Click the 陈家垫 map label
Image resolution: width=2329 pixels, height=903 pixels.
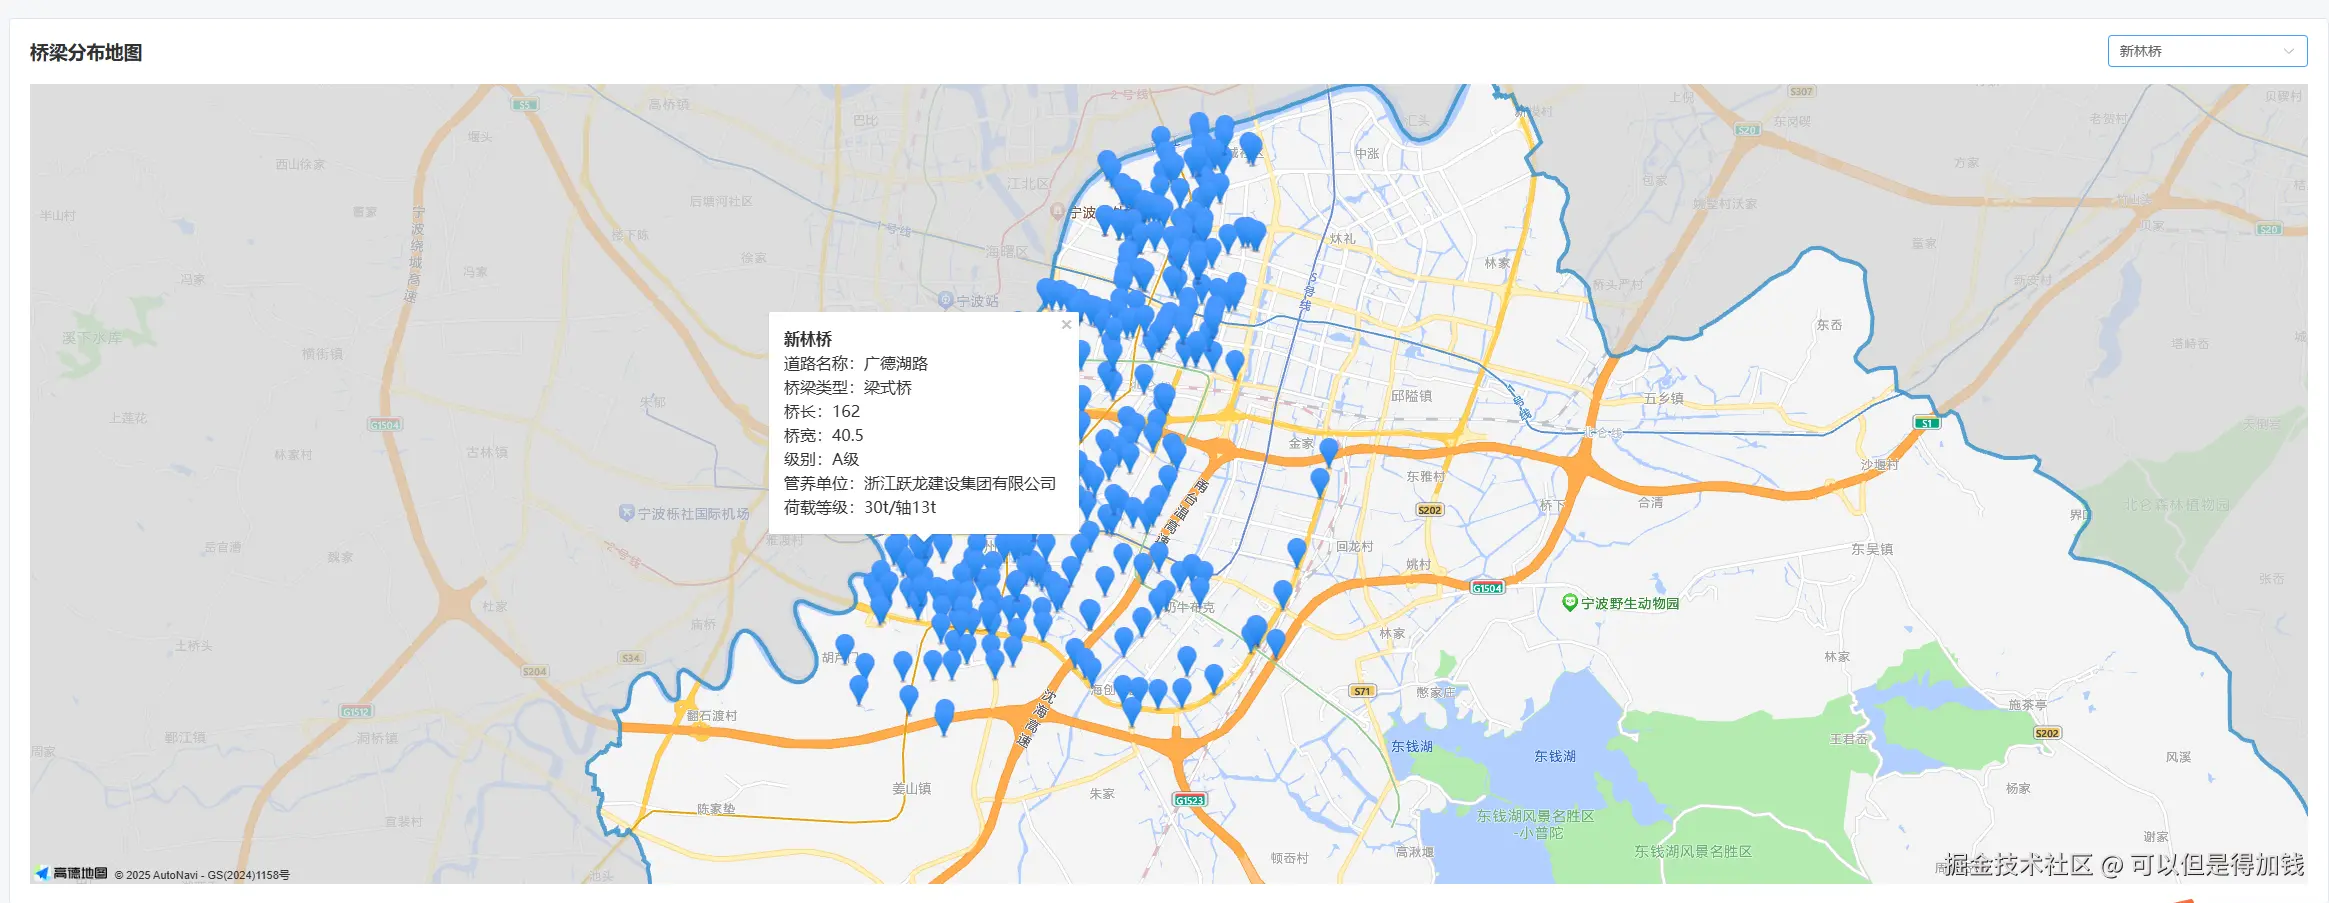click(716, 808)
